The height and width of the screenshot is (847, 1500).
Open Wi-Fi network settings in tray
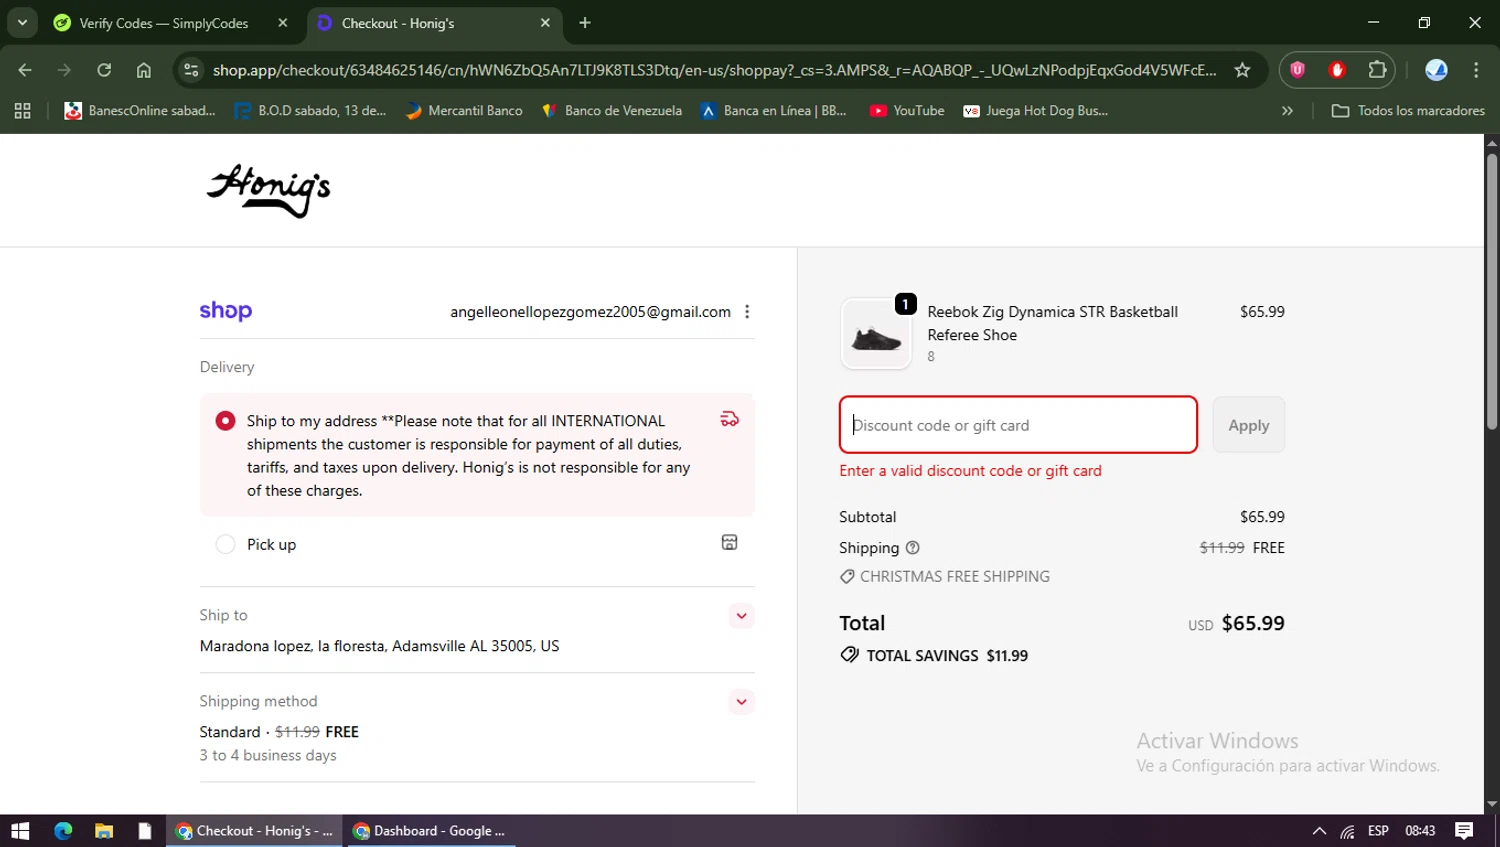point(1348,831)
